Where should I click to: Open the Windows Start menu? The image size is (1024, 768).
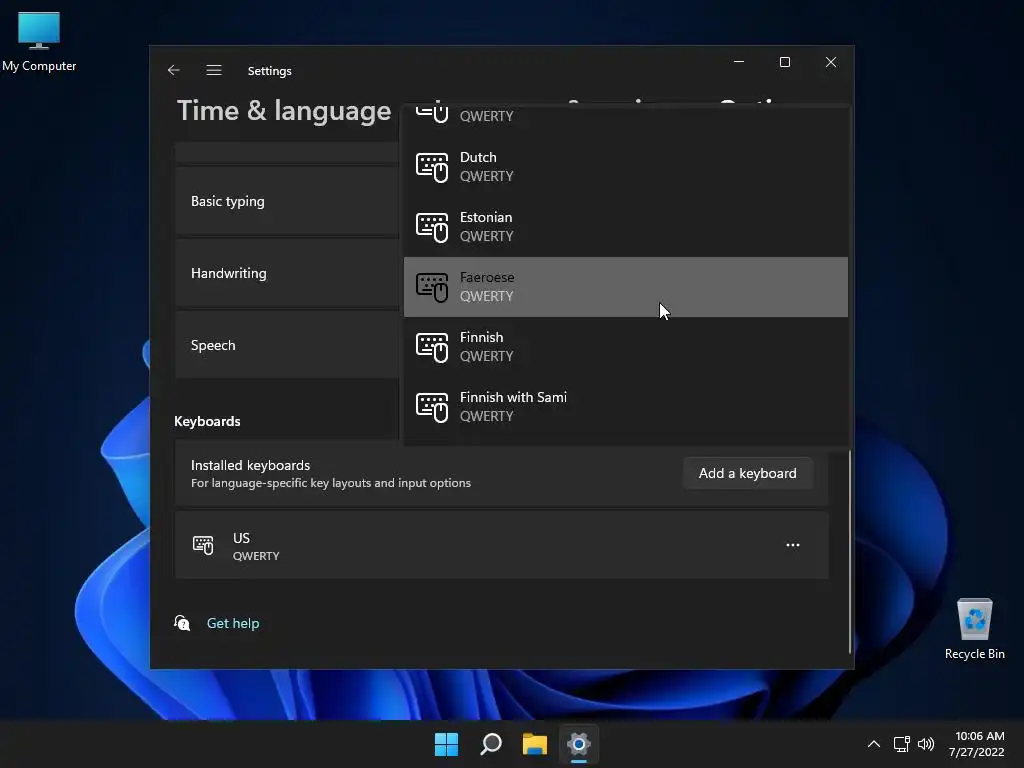(x=447, y=744)
